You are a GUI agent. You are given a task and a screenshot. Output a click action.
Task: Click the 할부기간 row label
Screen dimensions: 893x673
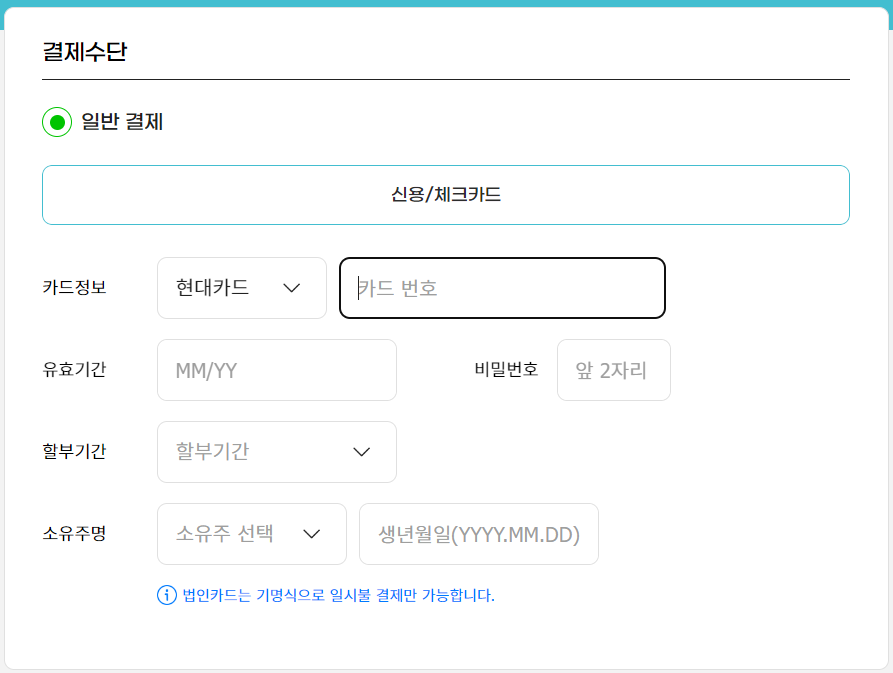click(74, 452)
